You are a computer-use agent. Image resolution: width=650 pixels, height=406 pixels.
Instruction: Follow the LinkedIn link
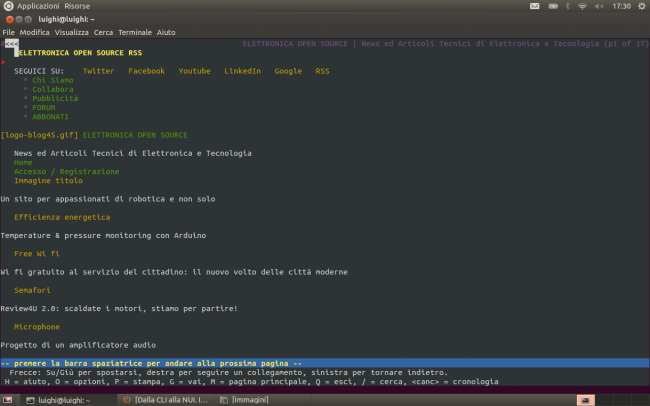click(243, 71)
